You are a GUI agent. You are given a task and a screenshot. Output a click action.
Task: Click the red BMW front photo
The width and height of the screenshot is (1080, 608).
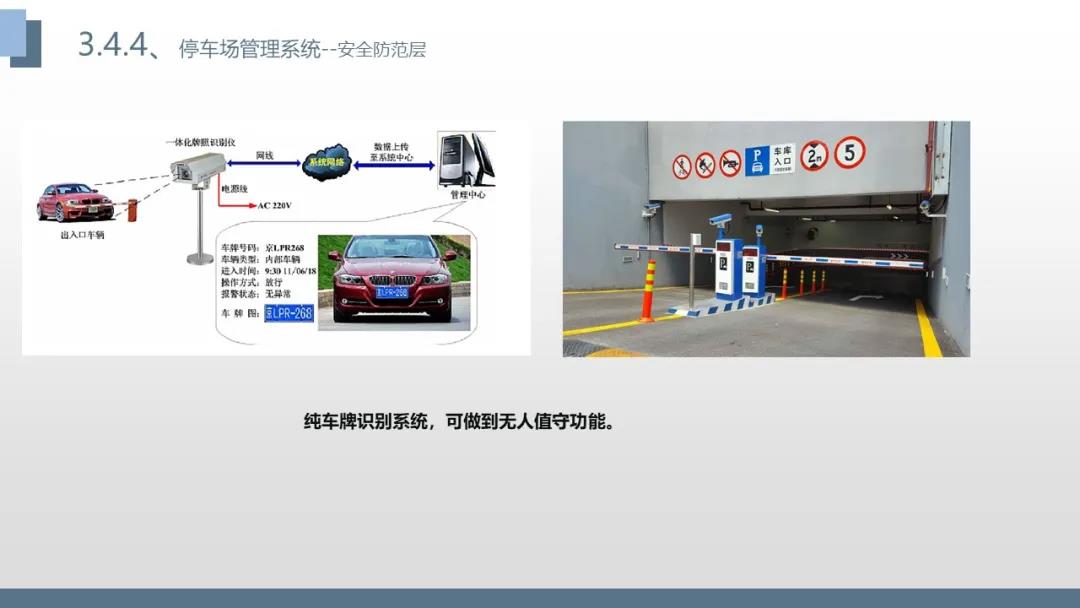(x=394, y=279)
